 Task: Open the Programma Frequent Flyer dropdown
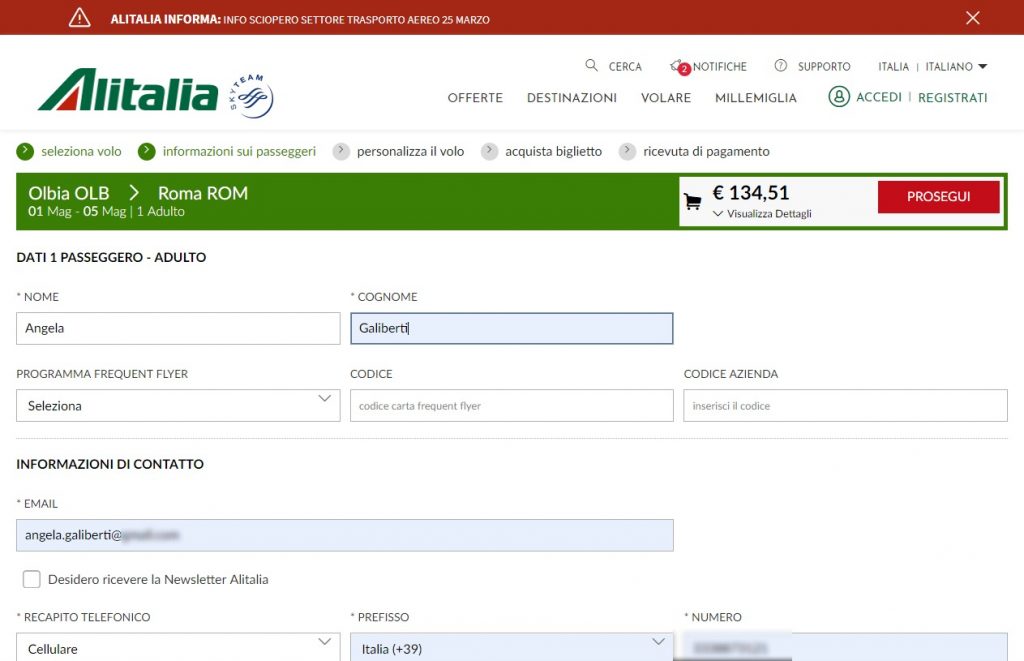[178, 406]
